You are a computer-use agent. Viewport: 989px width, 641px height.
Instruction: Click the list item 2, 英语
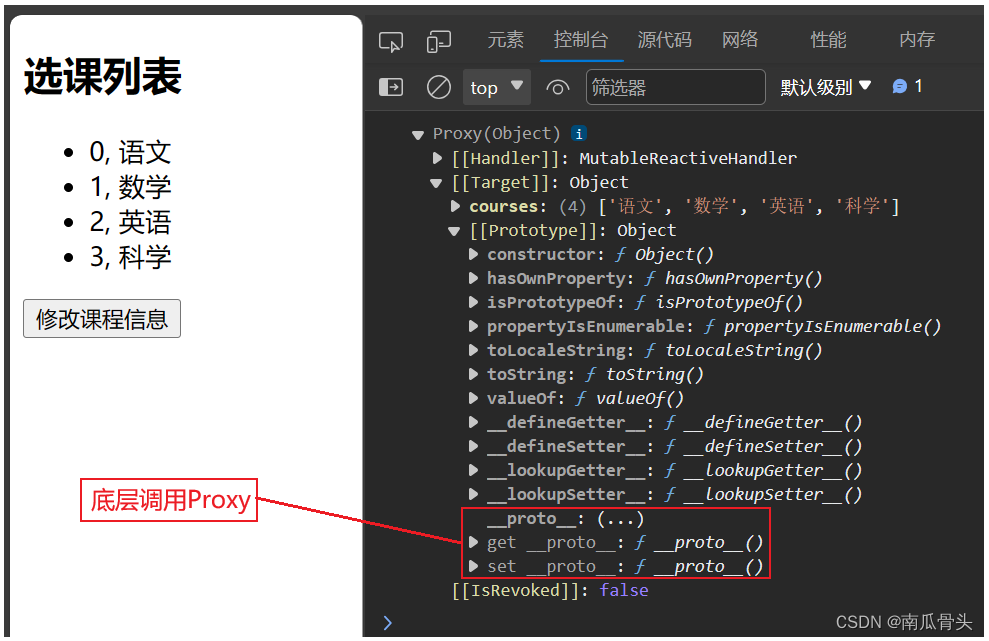130,222
